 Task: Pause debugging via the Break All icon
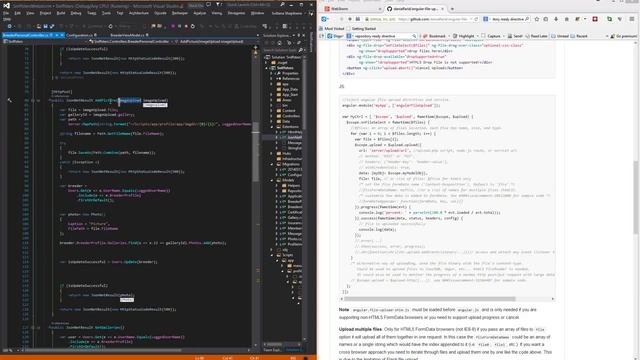click(x=179, y=26)
